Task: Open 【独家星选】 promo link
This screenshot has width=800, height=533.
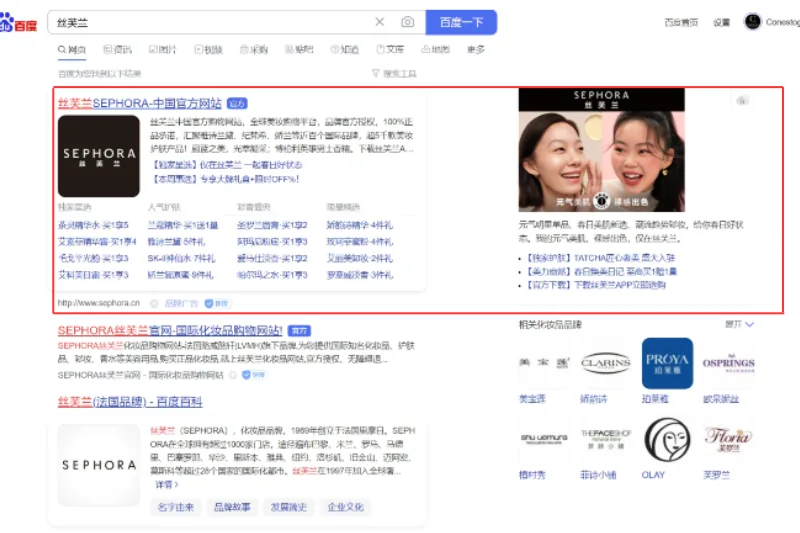Action: tap(226, 165)
